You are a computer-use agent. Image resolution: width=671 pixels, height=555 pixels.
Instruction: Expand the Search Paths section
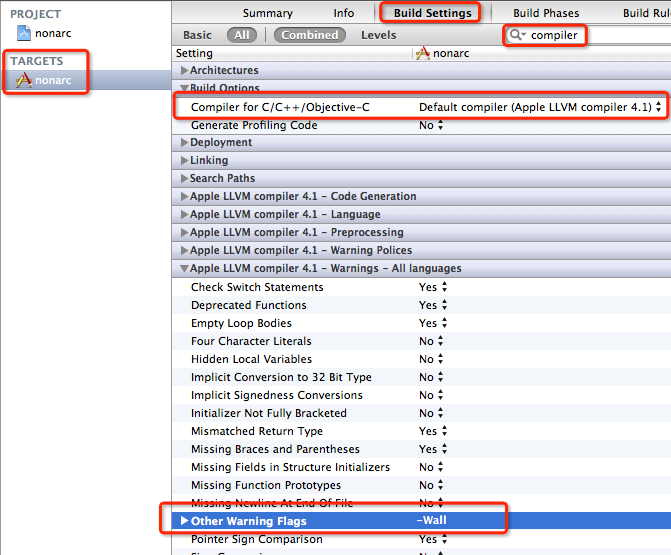tap(183, 179)
